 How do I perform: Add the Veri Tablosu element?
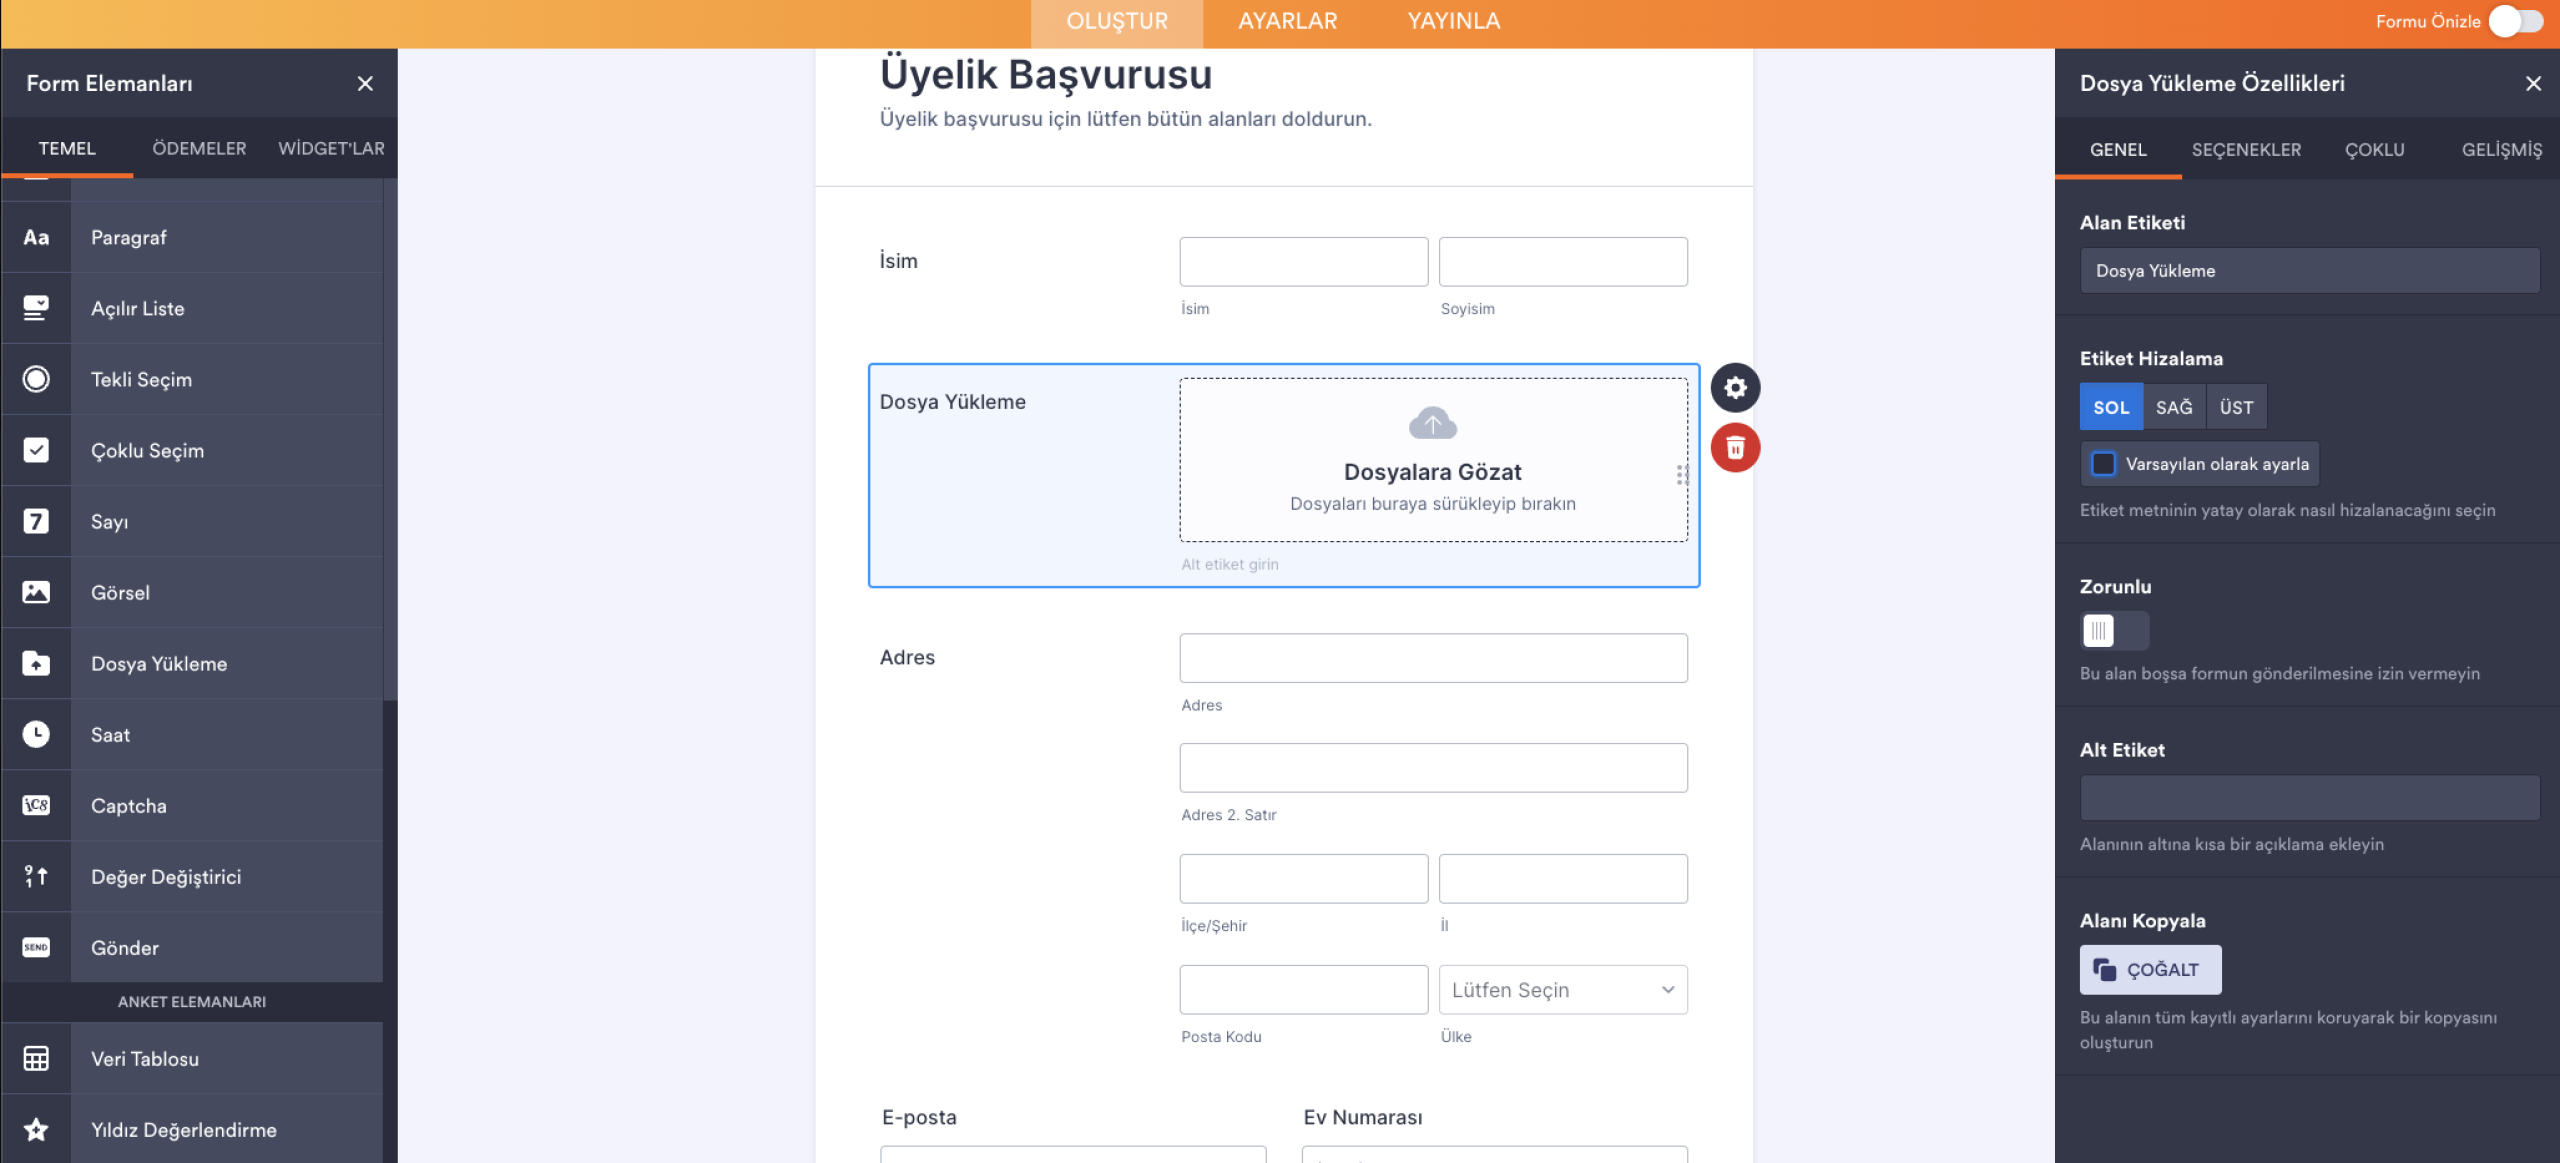pyautogui.click(x=192, y=1058)
